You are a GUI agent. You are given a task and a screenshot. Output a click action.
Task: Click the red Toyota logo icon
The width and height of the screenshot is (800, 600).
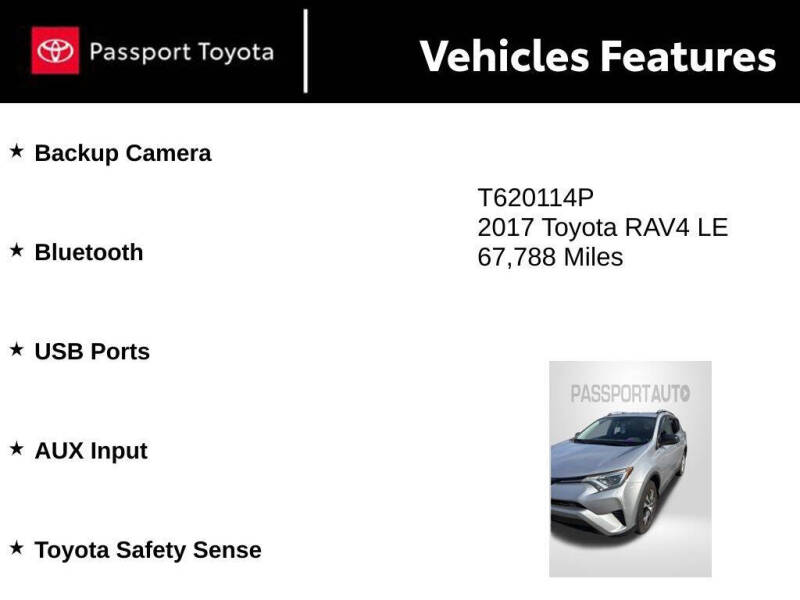point(55,51)
